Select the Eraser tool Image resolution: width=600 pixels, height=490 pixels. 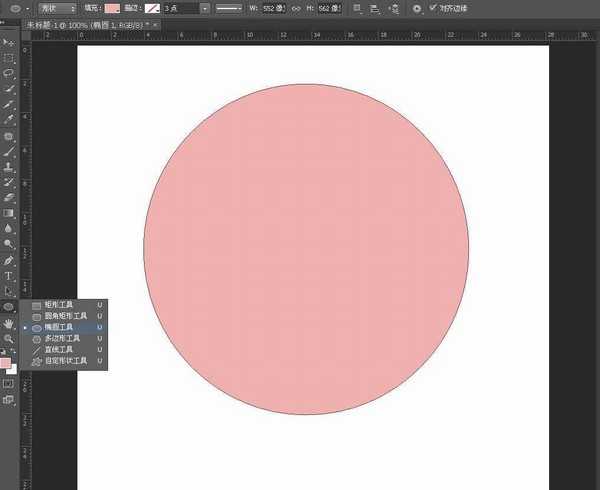(8, 197)
